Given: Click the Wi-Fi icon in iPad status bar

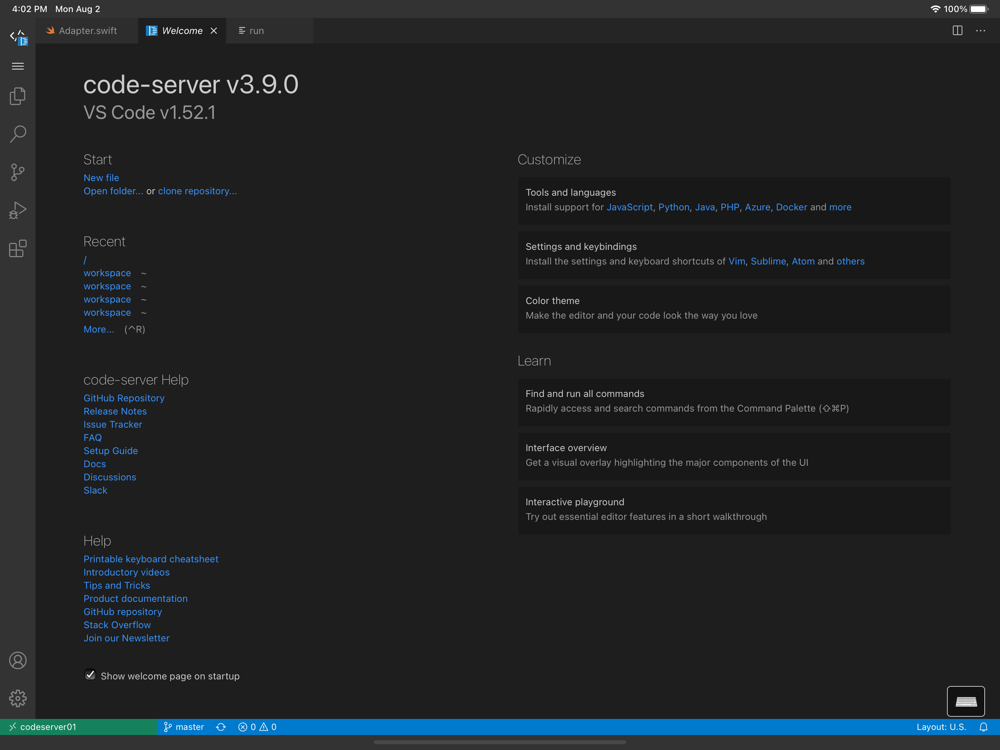Looking at the screenshot, I should 935,9.
